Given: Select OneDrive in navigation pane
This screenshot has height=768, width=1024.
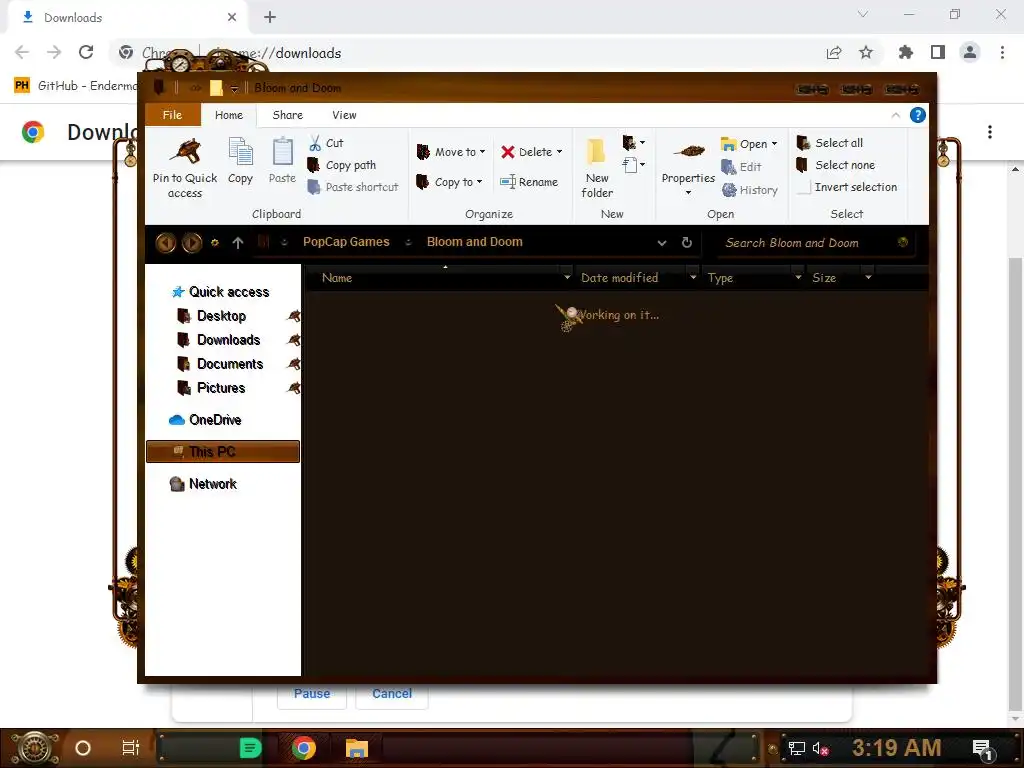Looking at the screenshot, I should (205, 420).
